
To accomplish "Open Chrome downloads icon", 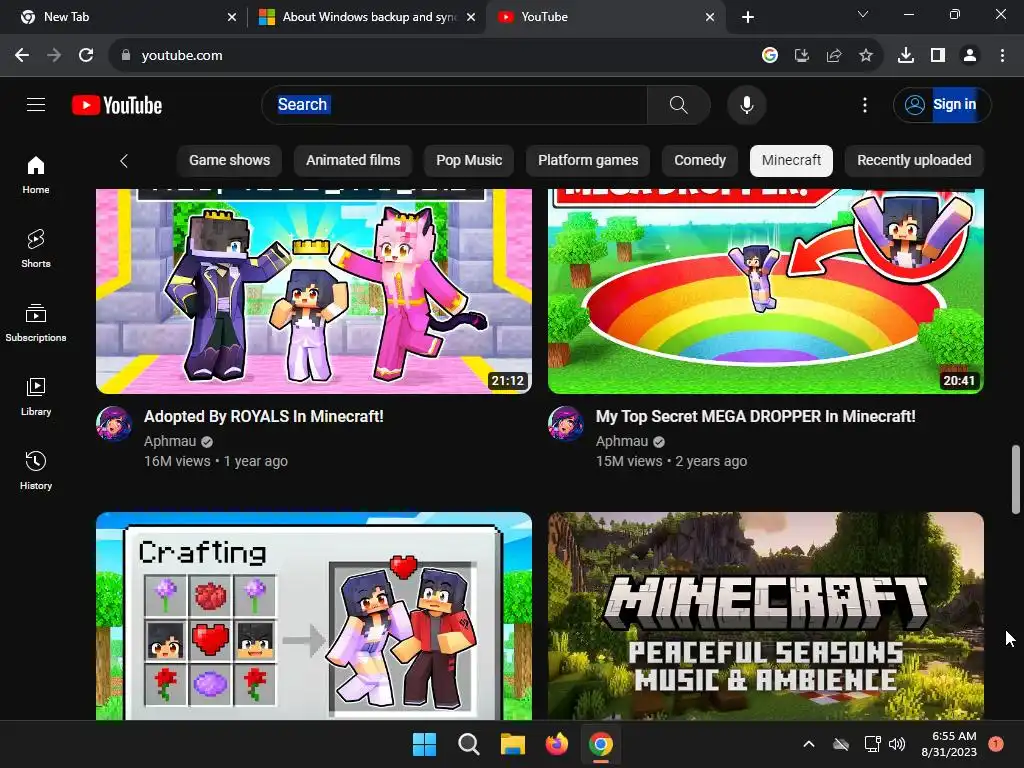I will [x=906, y=56].
